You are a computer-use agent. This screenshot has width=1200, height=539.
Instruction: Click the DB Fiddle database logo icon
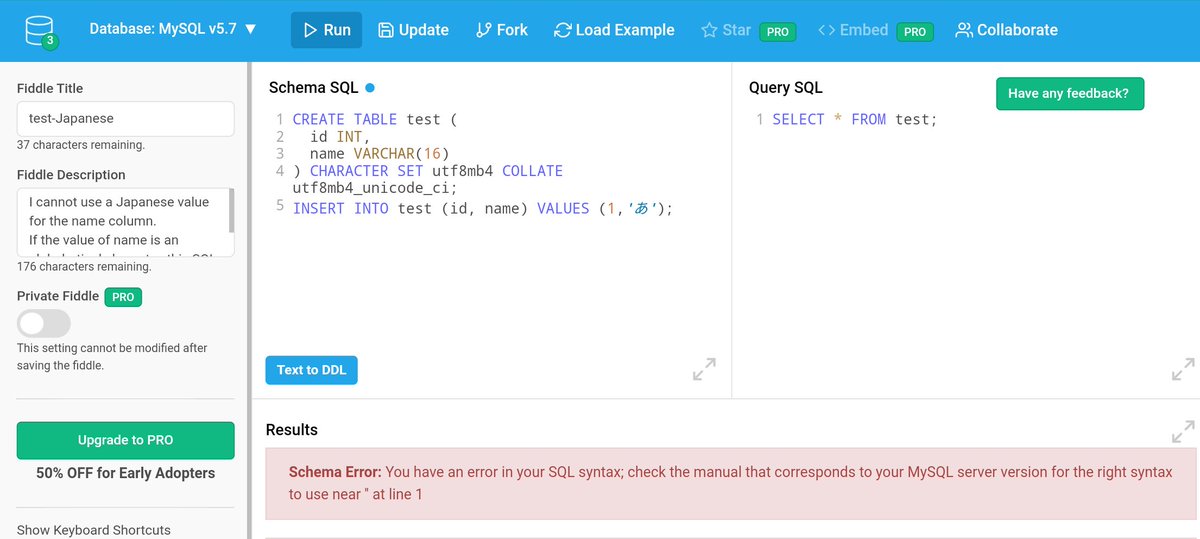[40, 31]
